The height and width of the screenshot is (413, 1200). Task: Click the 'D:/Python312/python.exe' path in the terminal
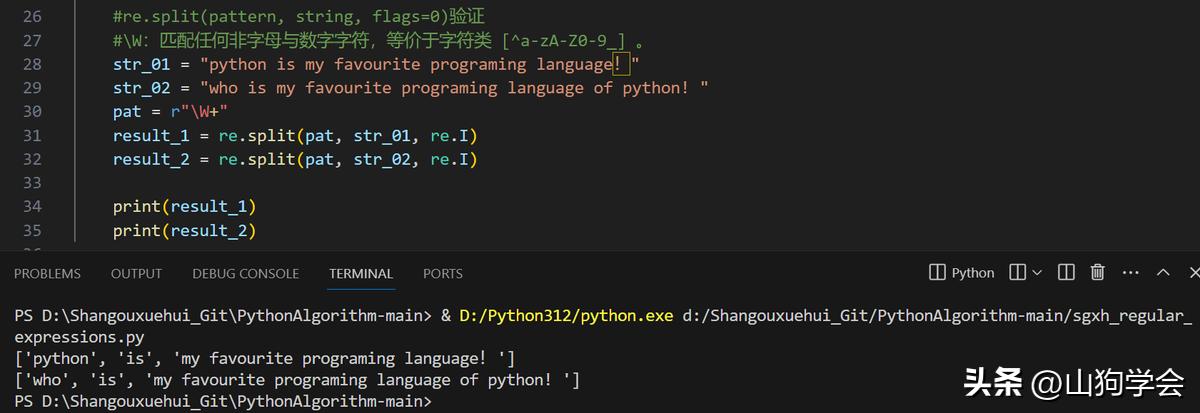click(566, 316)
